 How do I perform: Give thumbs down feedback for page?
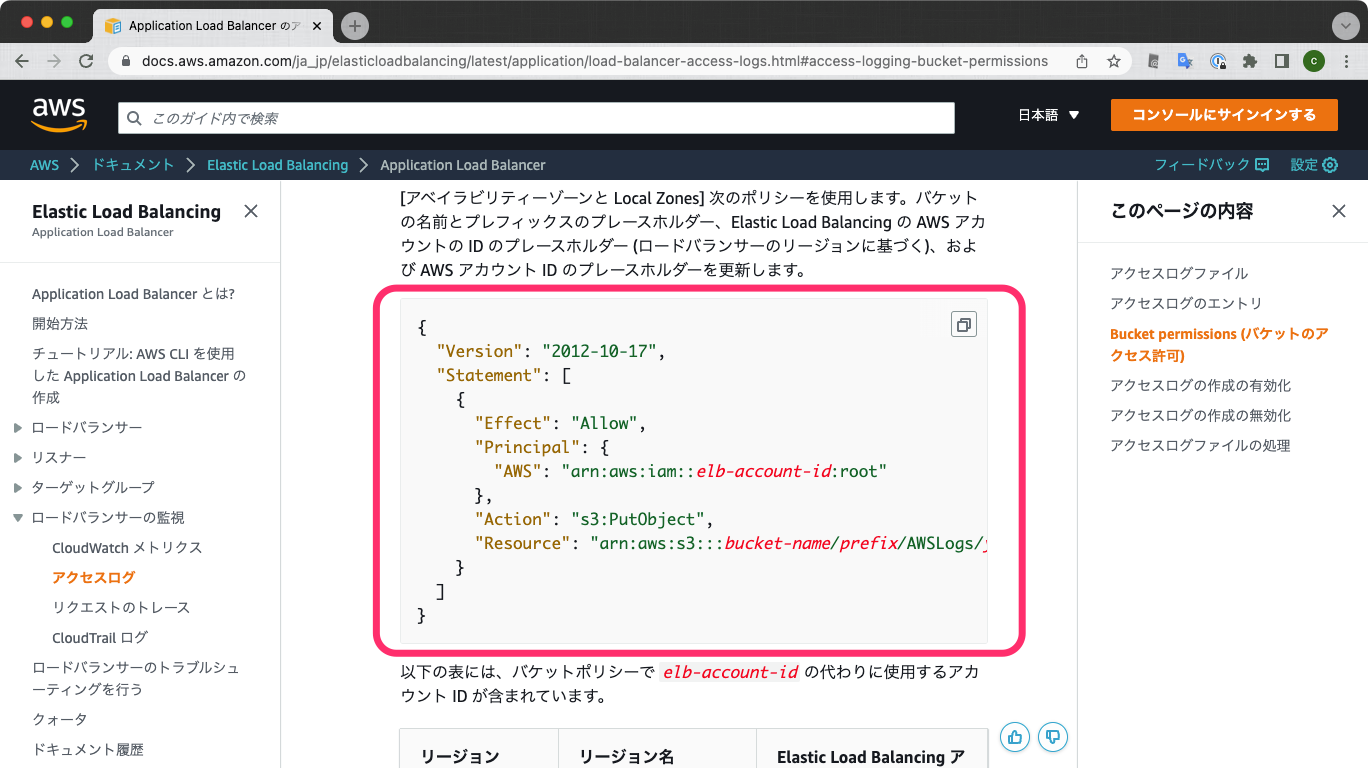click(1053, 737)
